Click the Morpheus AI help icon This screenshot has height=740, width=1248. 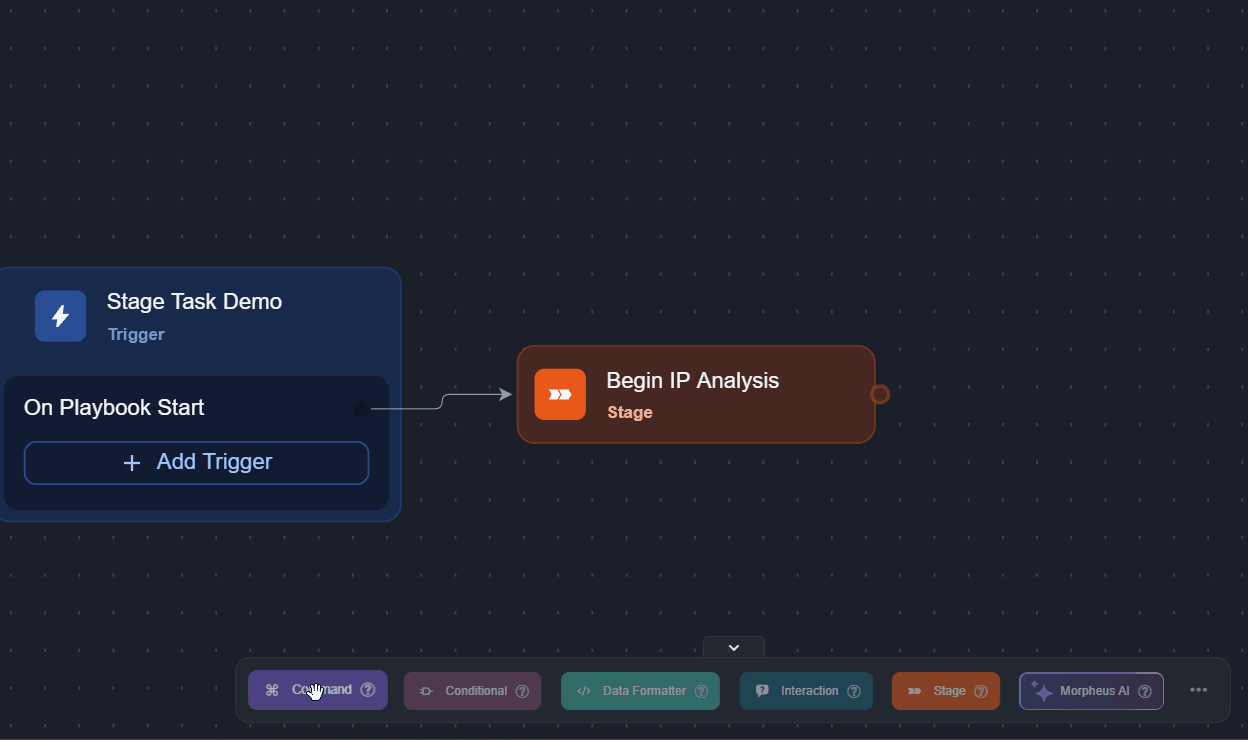(1145, 691)
